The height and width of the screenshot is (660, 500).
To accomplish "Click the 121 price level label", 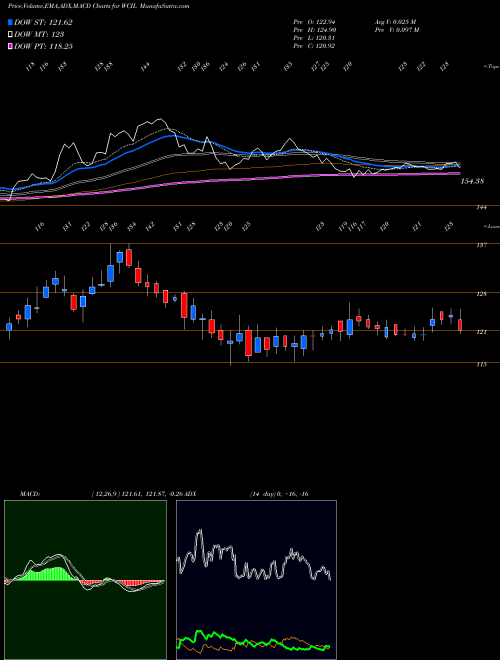I will (x=481, y=332).
